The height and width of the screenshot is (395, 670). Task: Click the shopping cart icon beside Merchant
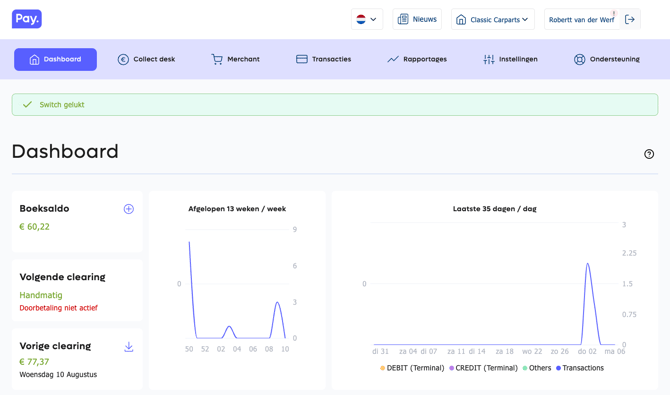click(217, 59)
